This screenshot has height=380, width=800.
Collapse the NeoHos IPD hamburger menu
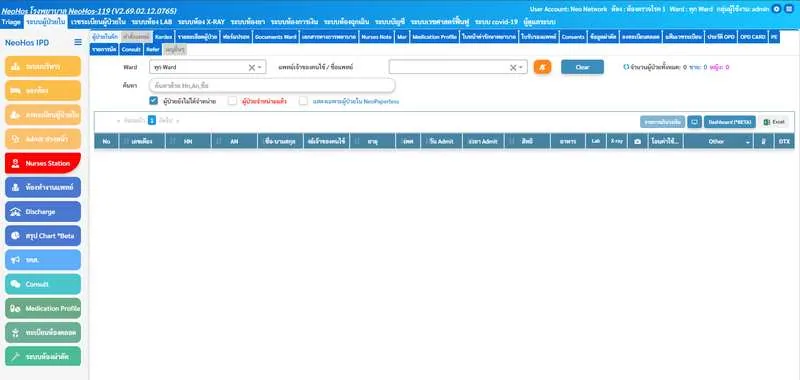(x=78, y=42)
